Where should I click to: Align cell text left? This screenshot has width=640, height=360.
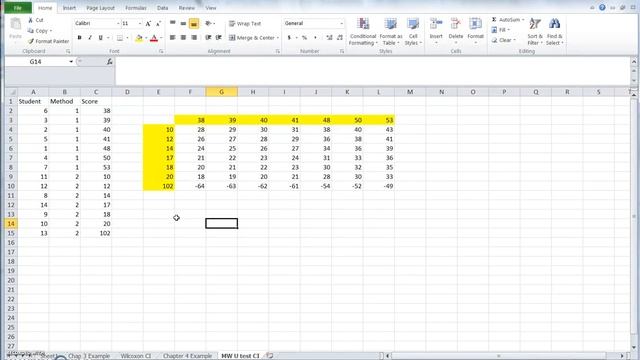click(173, 38)
